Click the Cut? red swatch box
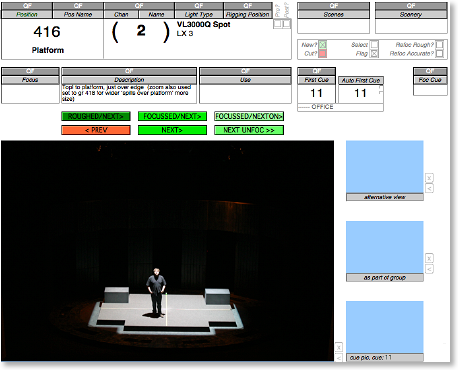 323,54
